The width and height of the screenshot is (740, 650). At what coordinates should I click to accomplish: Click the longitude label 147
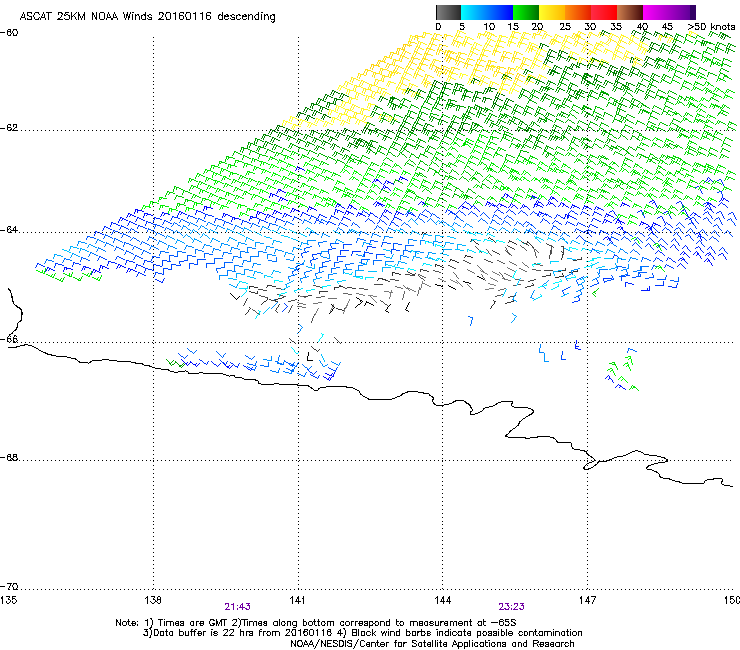click(x=588, y=600)
